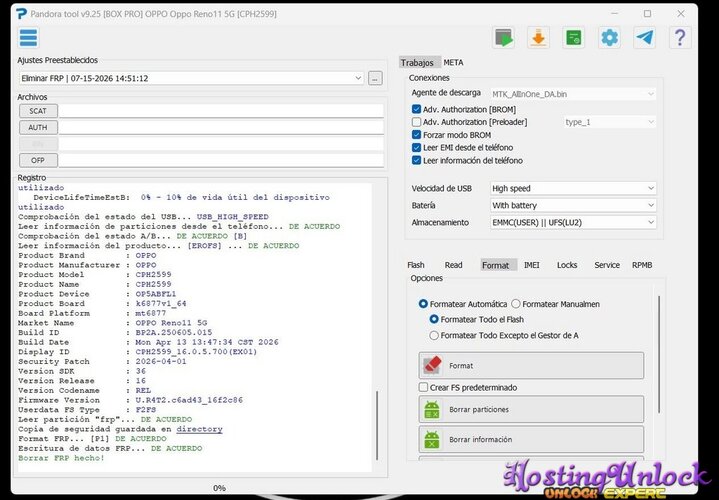Toggle Adv. Authorization [BROM] checkbox

pyautogui.click(x=416, y=109)
